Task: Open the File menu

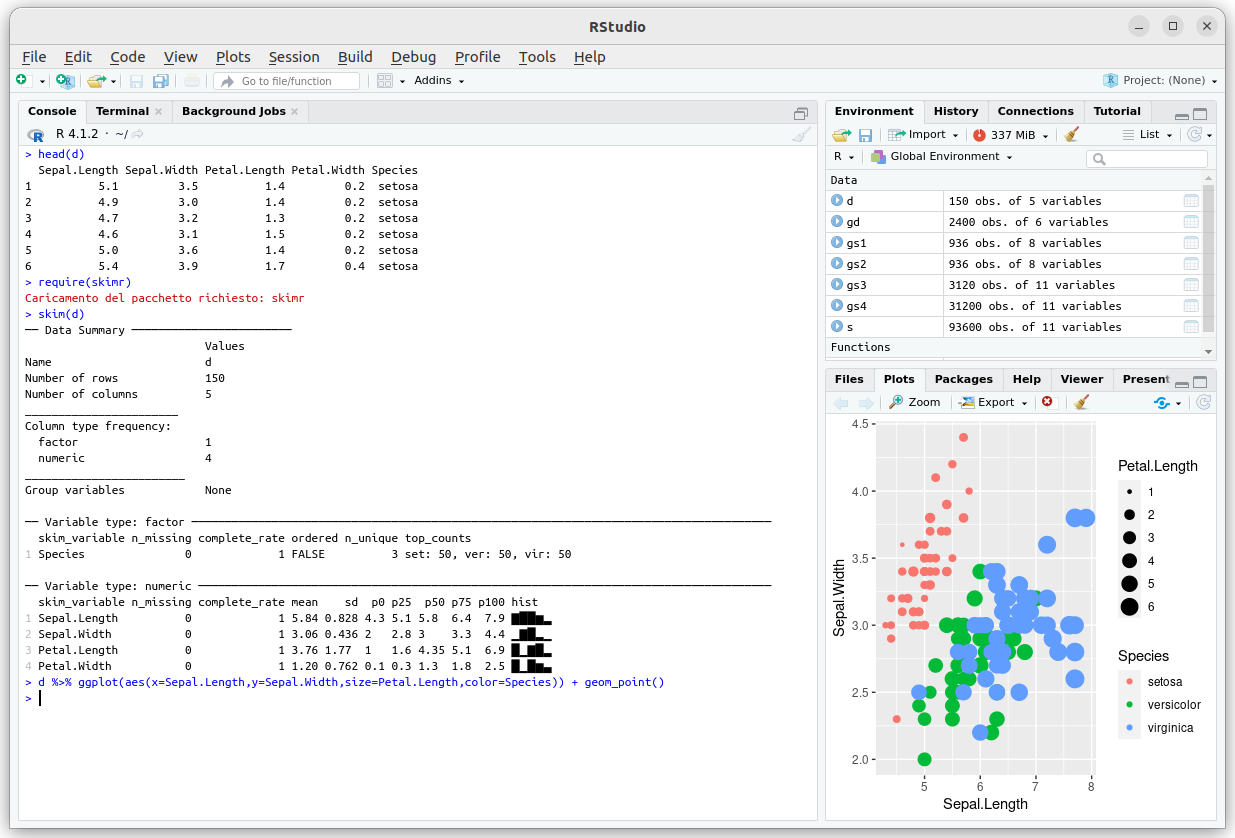Action: pyautogui.click(x=34, y=57)
